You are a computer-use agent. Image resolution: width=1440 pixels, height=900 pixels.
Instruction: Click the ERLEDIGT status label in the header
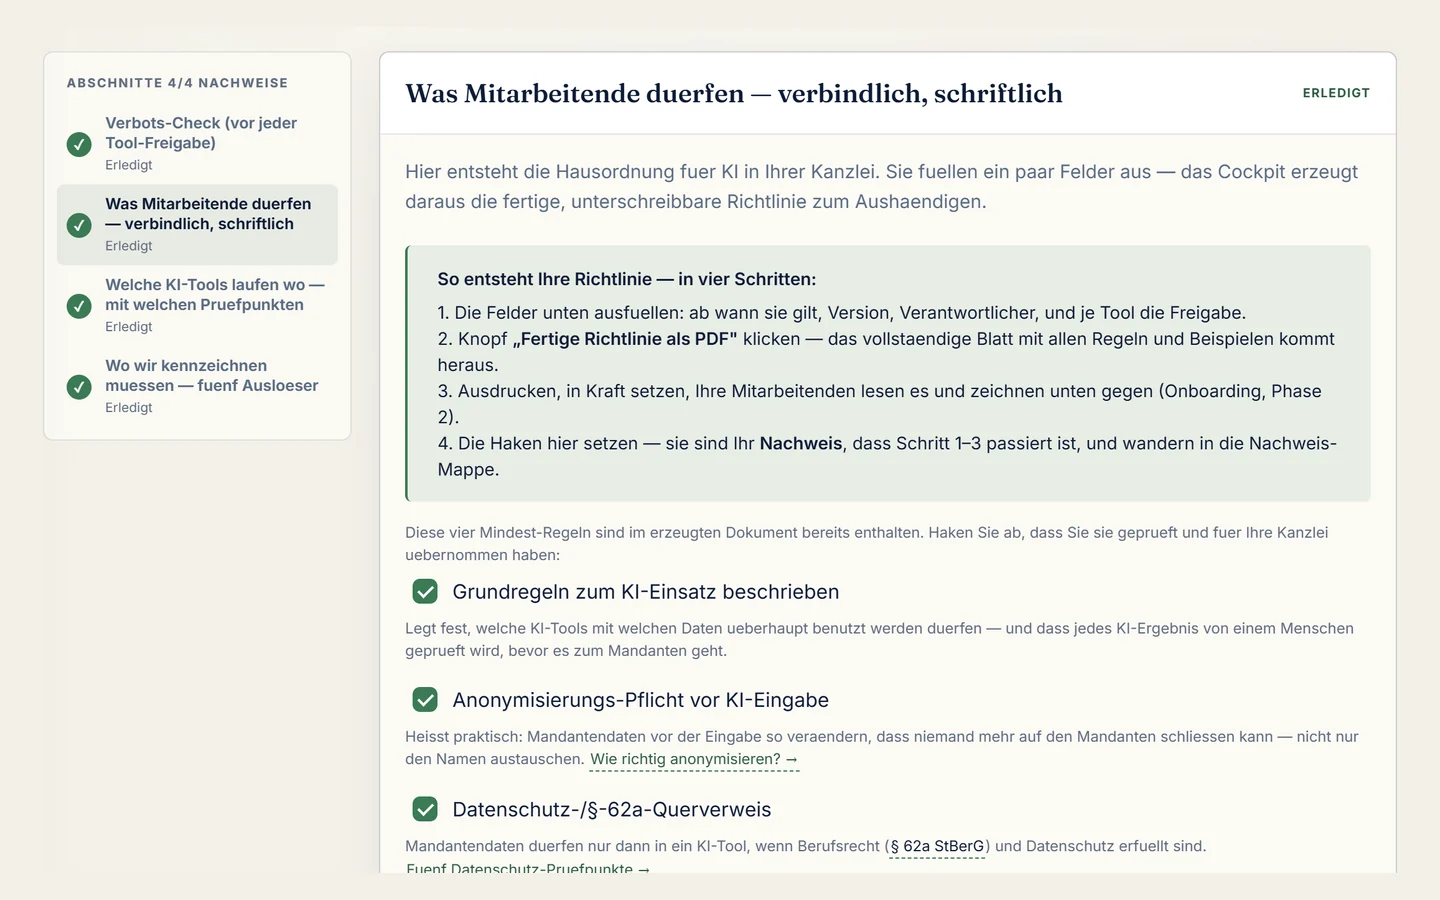[x=1336, y=93]
